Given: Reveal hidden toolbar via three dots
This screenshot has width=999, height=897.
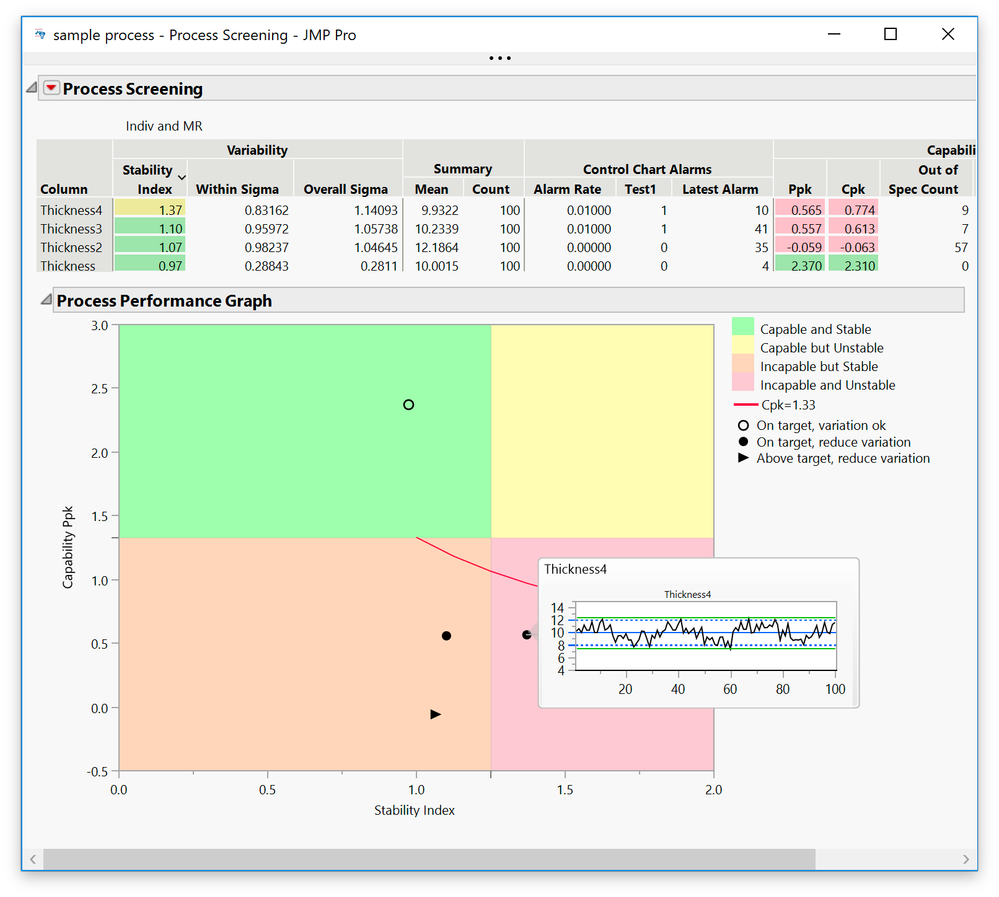Looking at the screenshot, I should point(500,58).
